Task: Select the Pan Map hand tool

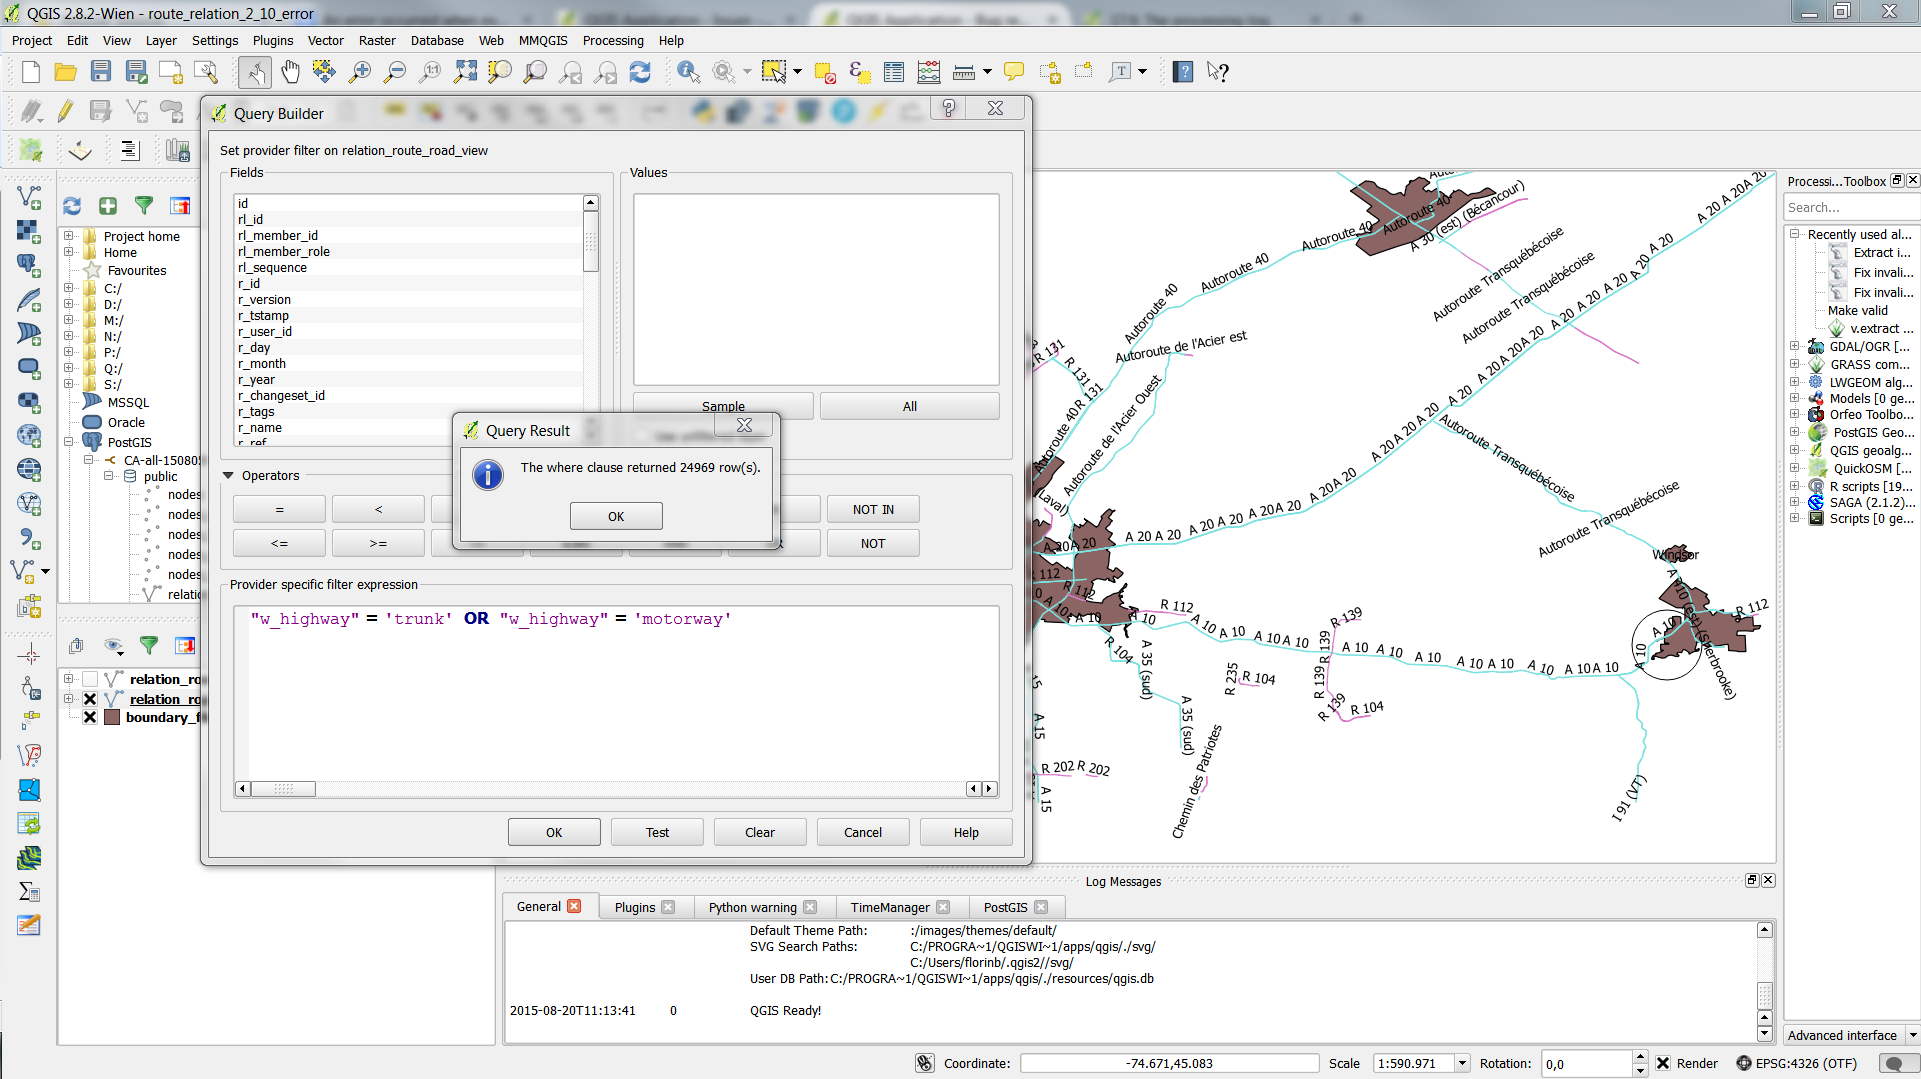Action: point(290,72)
